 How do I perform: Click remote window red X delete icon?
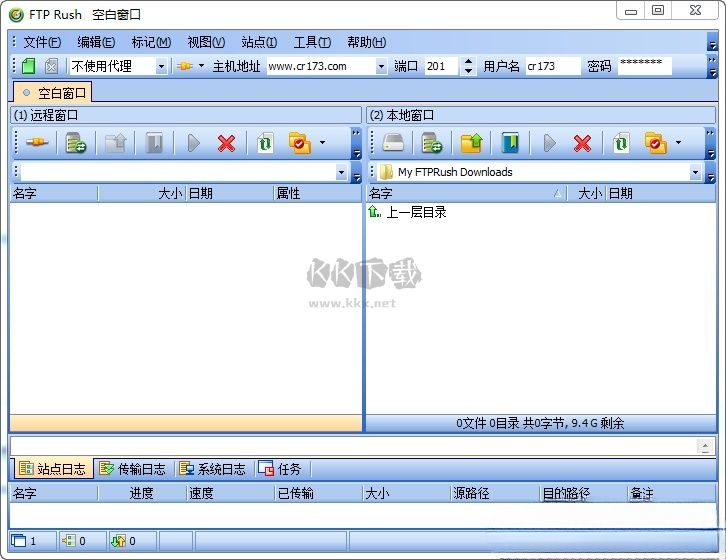[x=226, y=143]
